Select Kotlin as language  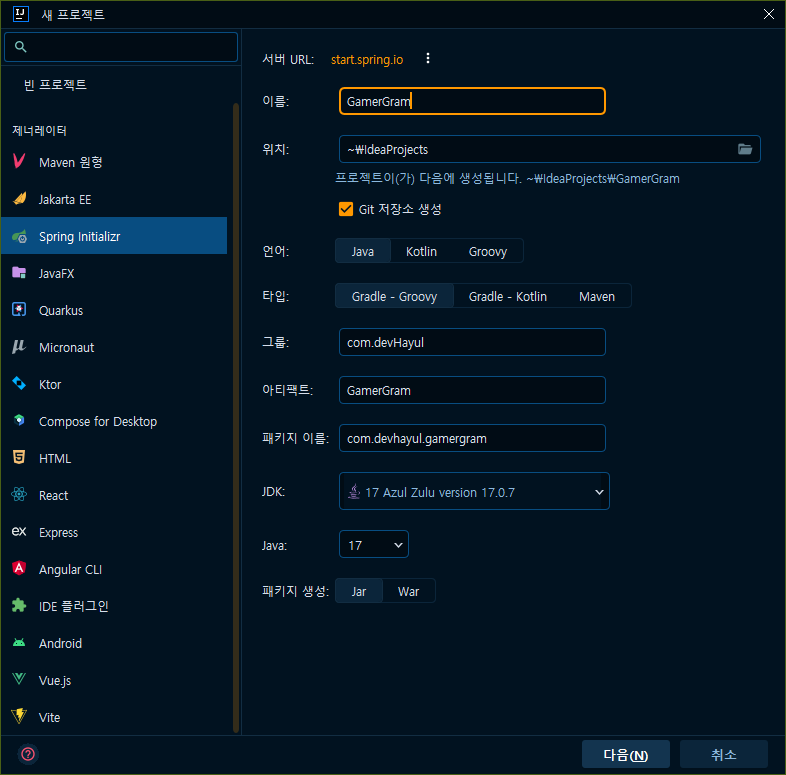(x=421, y=251)
